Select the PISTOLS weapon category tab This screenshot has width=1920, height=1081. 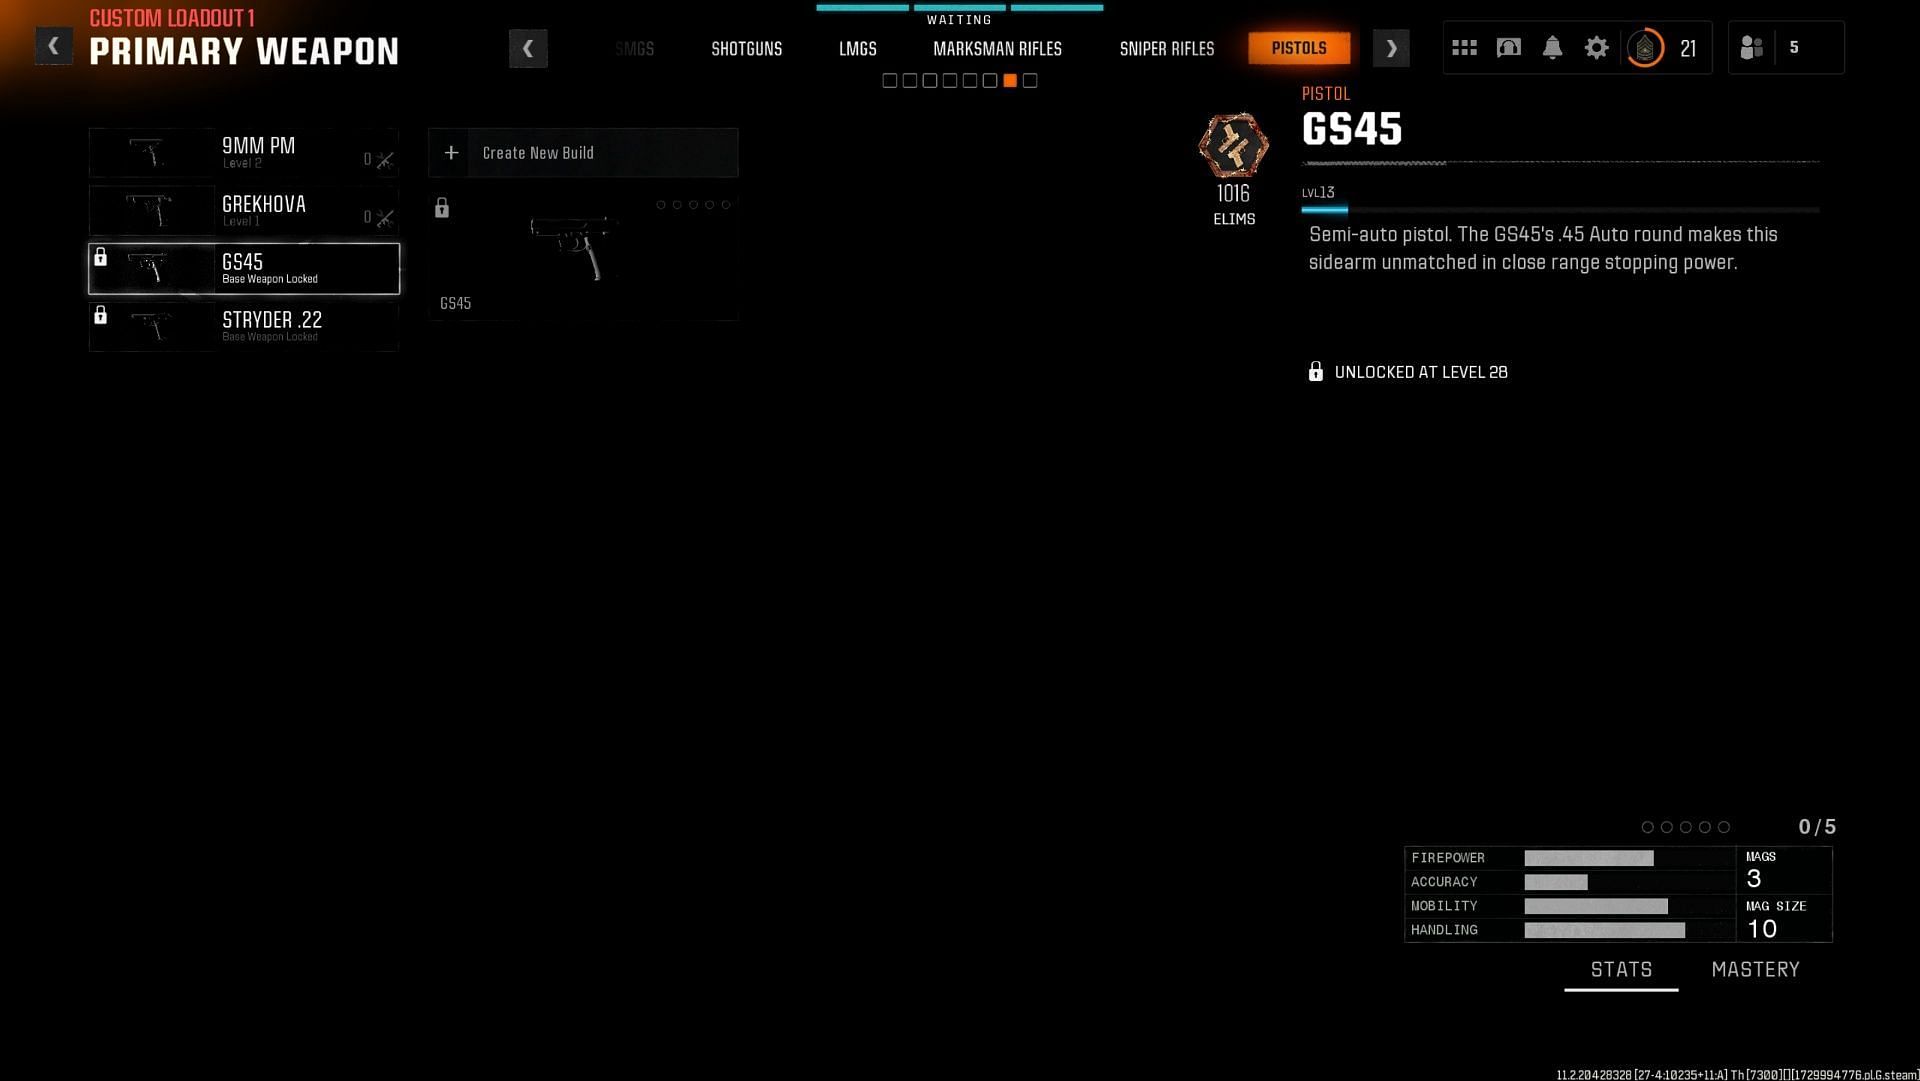click(x=1299, y=46)
